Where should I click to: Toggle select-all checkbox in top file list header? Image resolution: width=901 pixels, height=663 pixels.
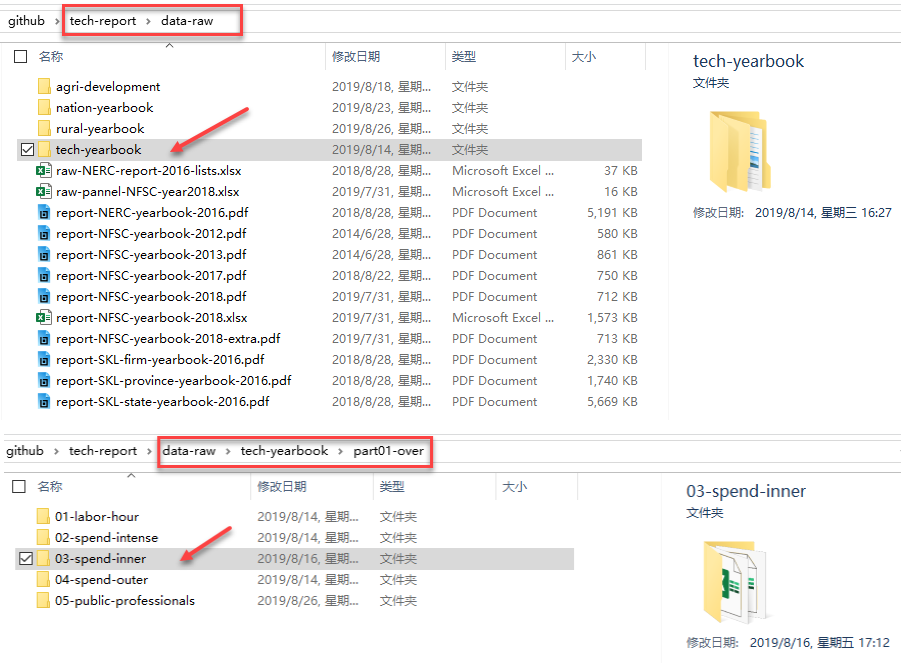(20, 57)
